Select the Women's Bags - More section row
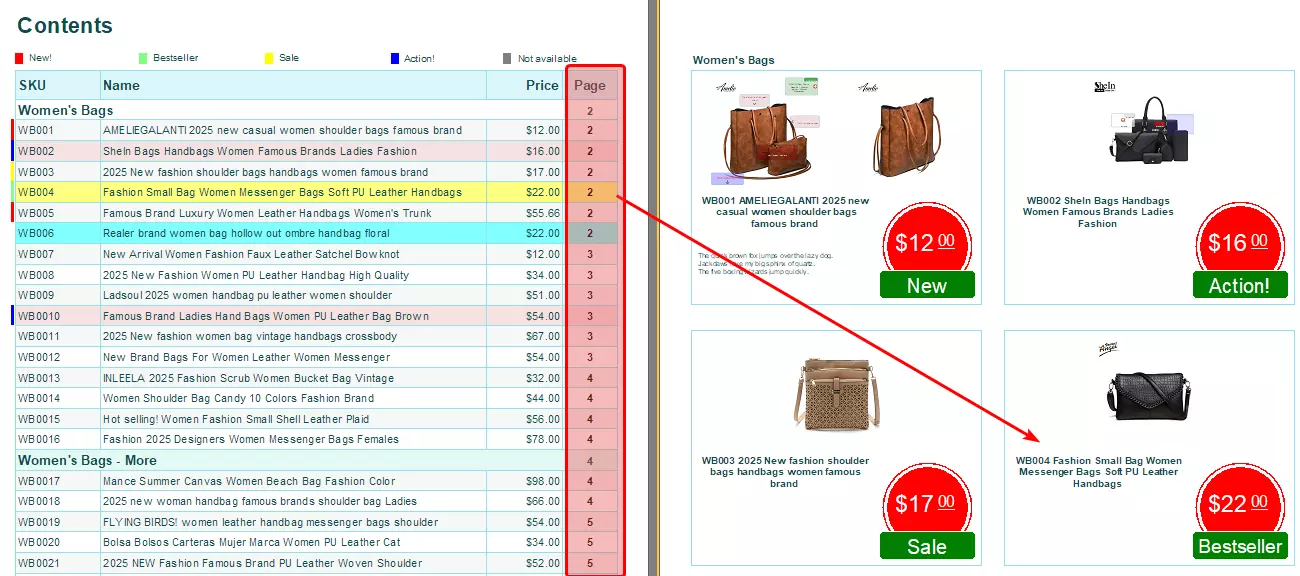Screen dimensions: 1300x576 click(316, 460)
